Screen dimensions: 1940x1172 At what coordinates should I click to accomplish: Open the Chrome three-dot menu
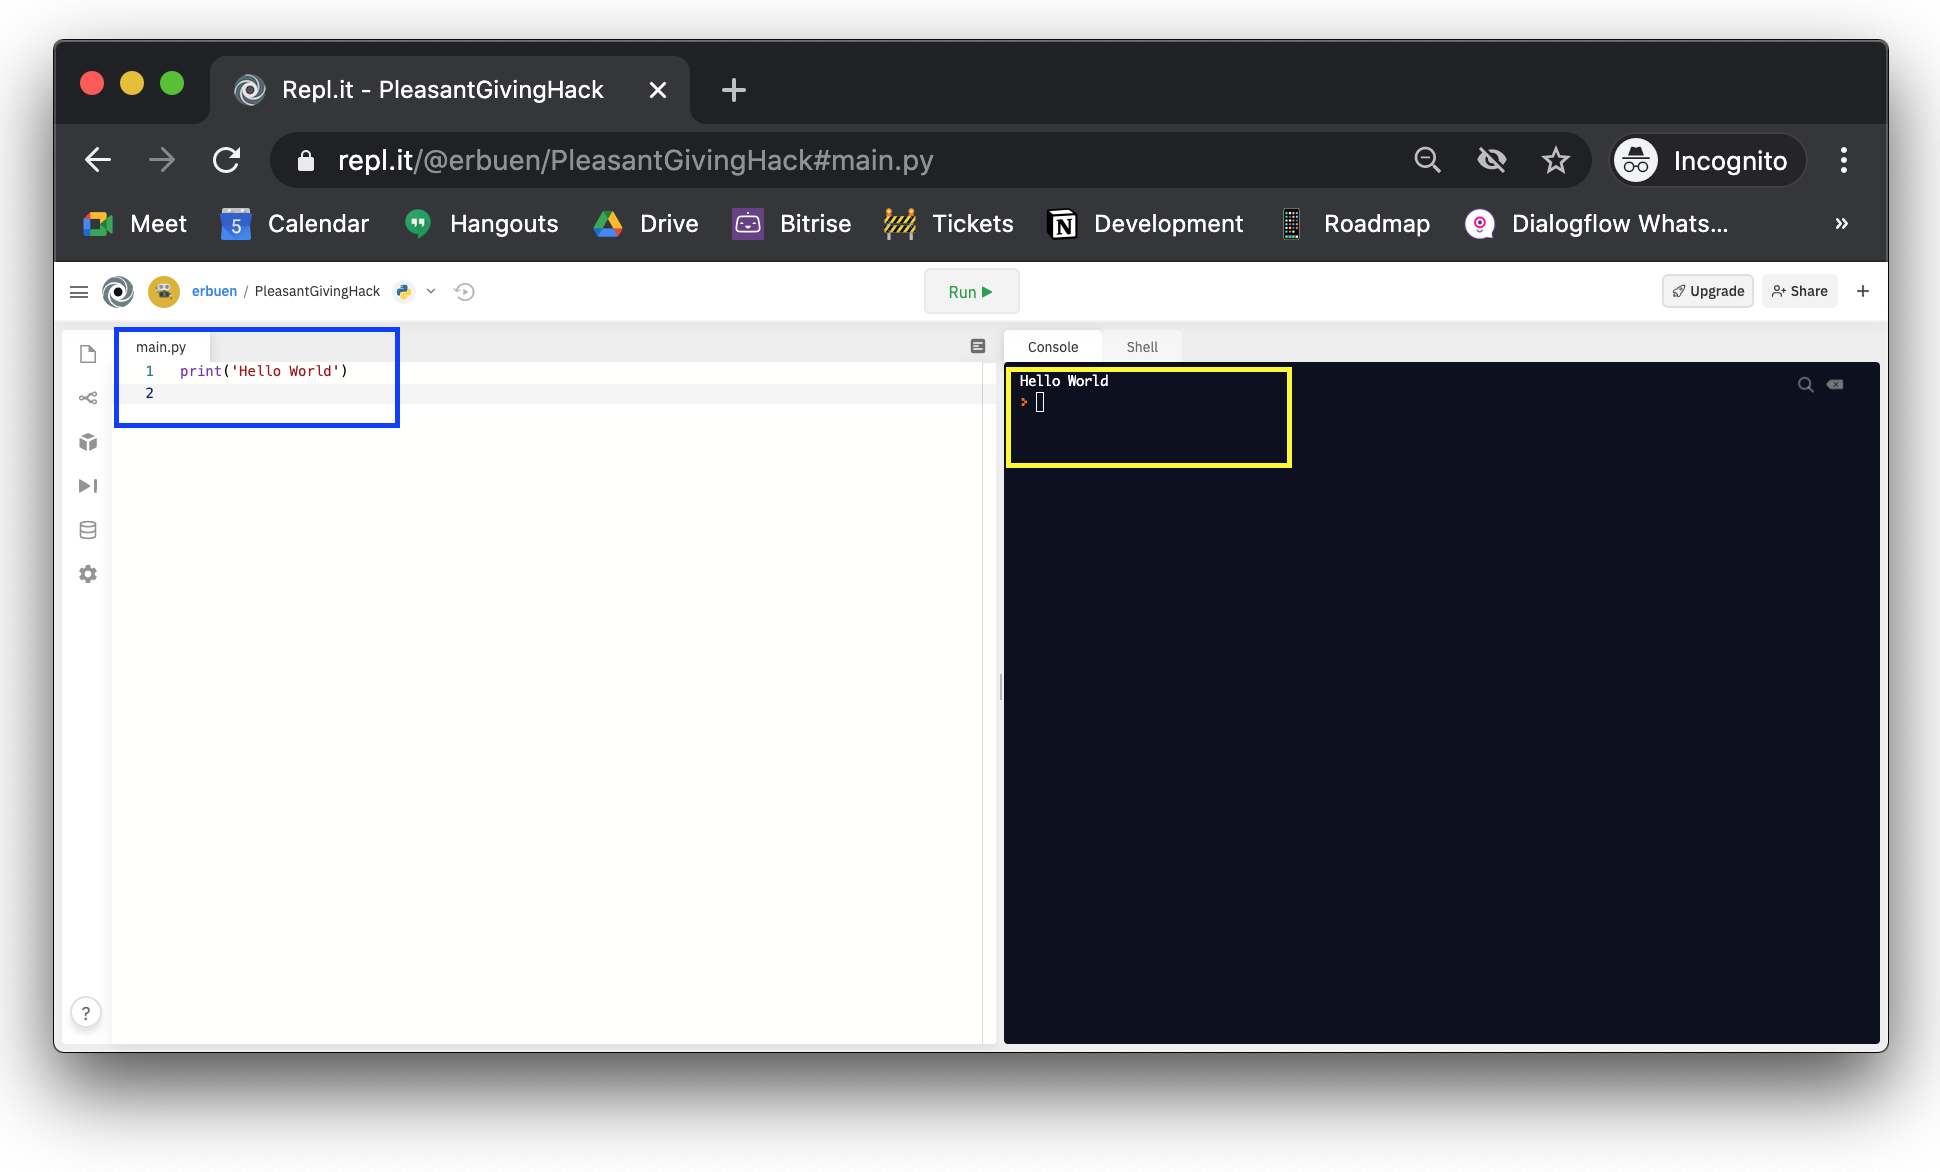(1844, 160)
